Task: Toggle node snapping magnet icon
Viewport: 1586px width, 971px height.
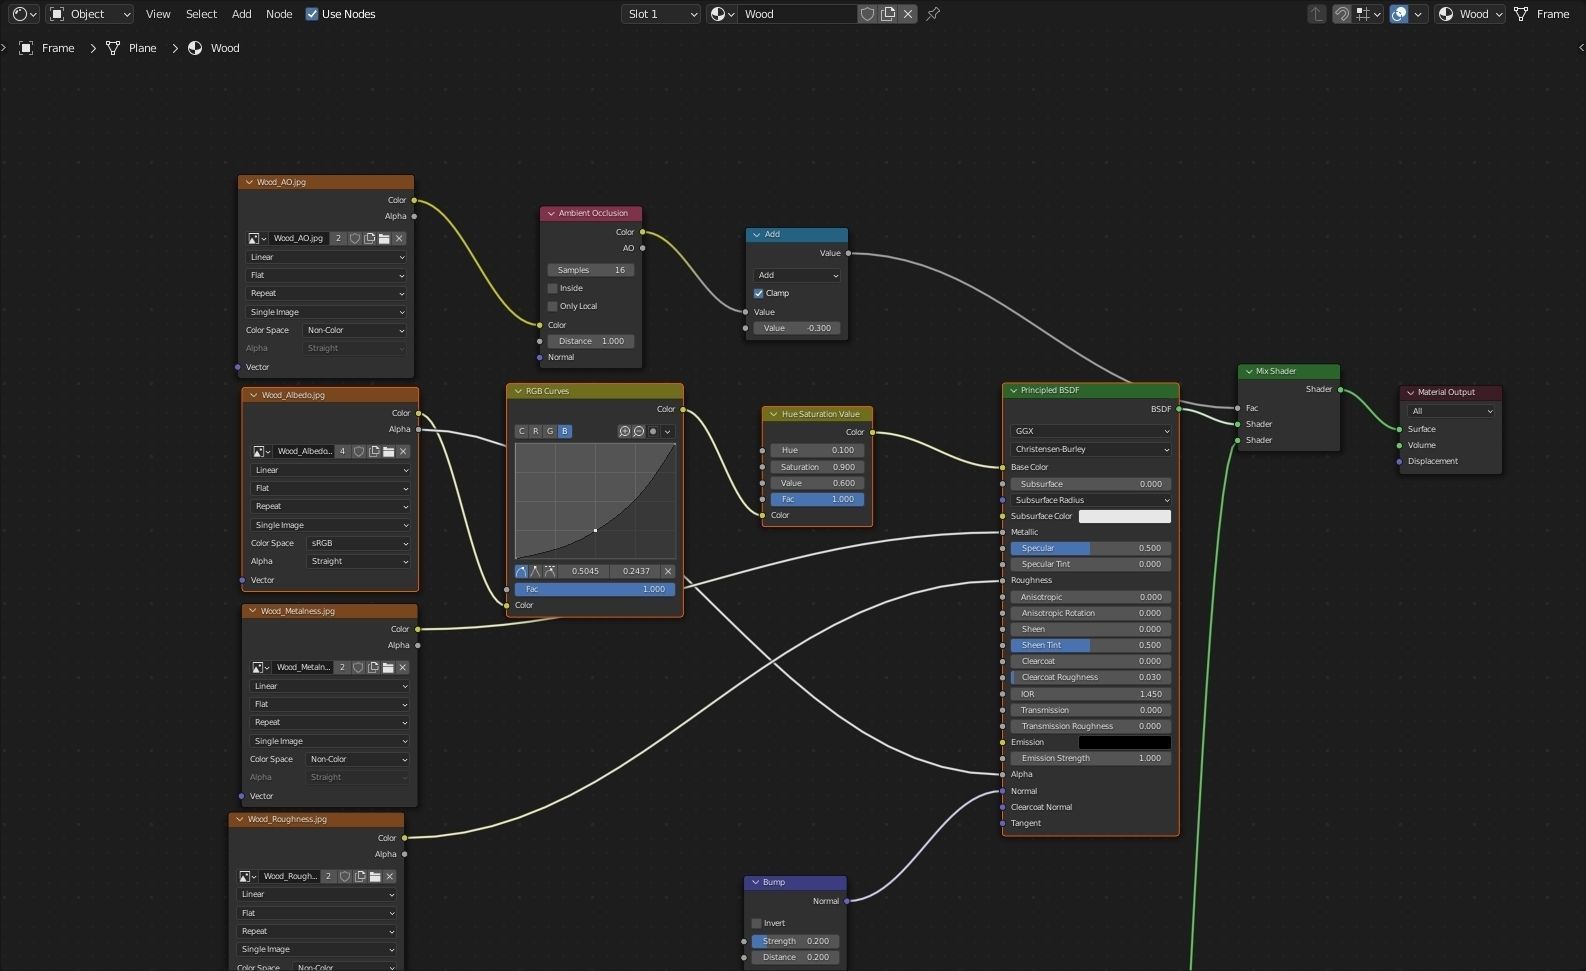Action: (1342, 14)
